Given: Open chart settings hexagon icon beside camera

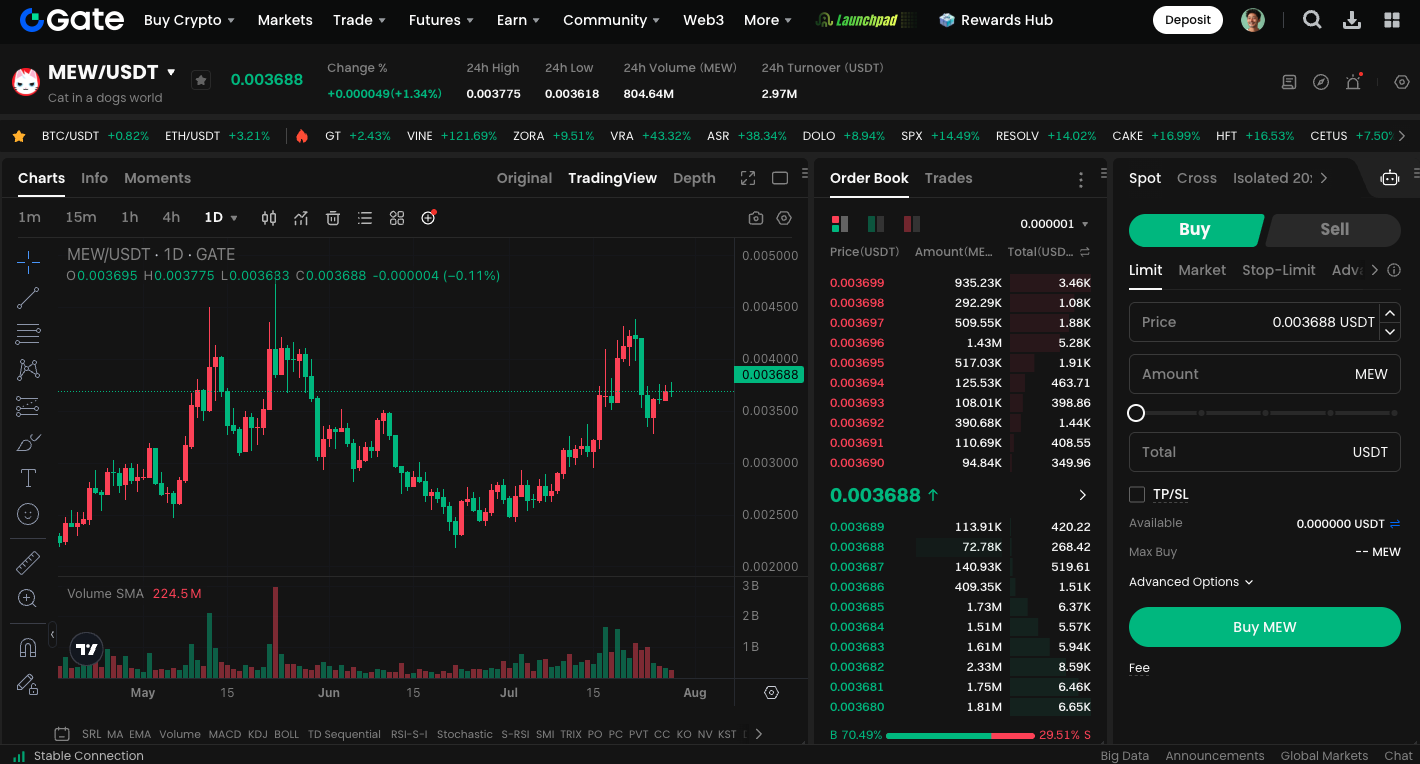Looking at the screenshot, I should pyautogui.click(x=784, y=218).
